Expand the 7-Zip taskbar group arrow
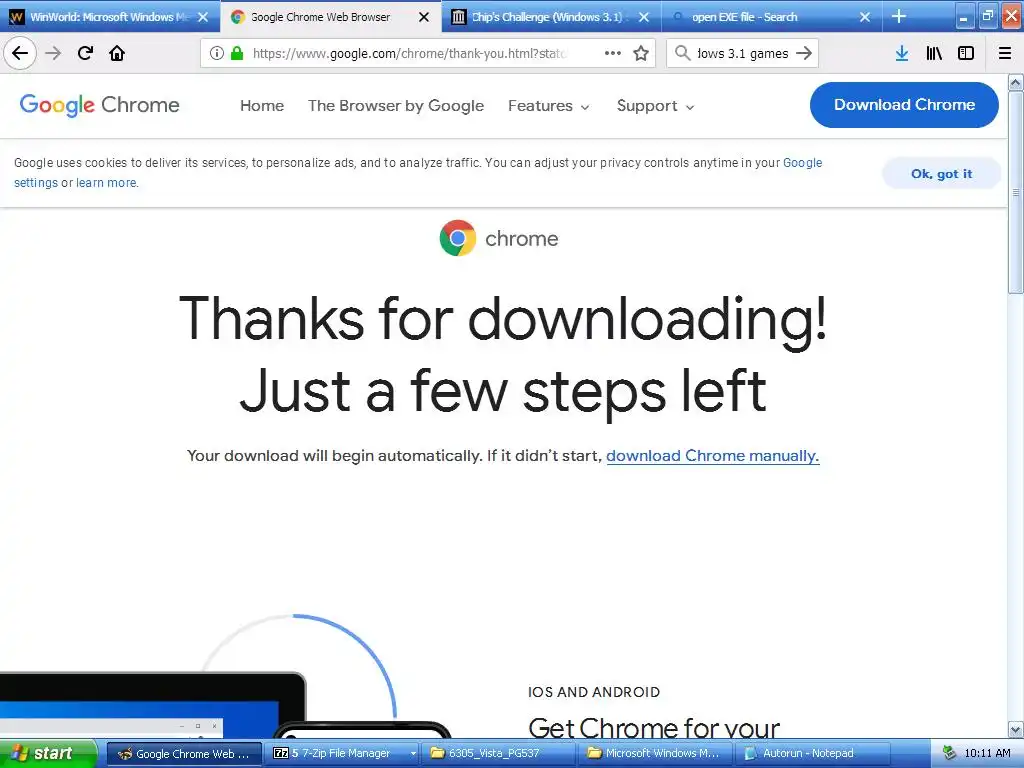The height and width of the screenshot is (768, 1024). (413, 754)
